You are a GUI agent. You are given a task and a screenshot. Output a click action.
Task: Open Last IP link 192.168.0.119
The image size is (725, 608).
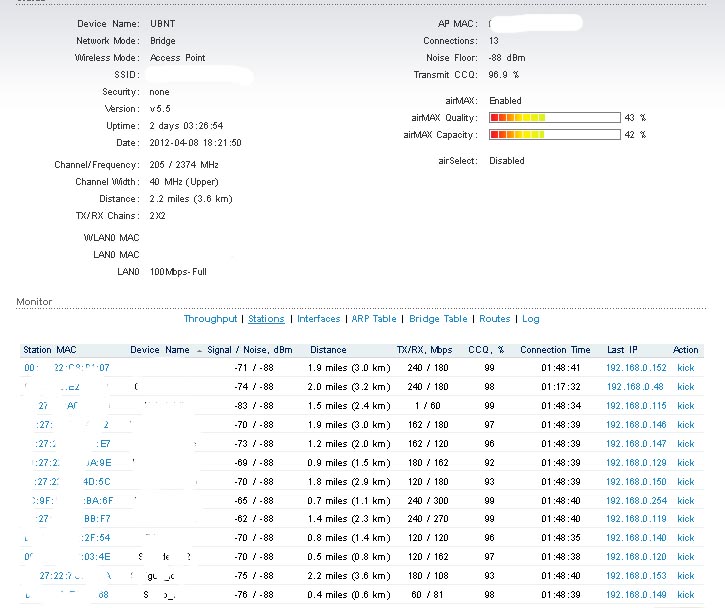click(636, 519)
